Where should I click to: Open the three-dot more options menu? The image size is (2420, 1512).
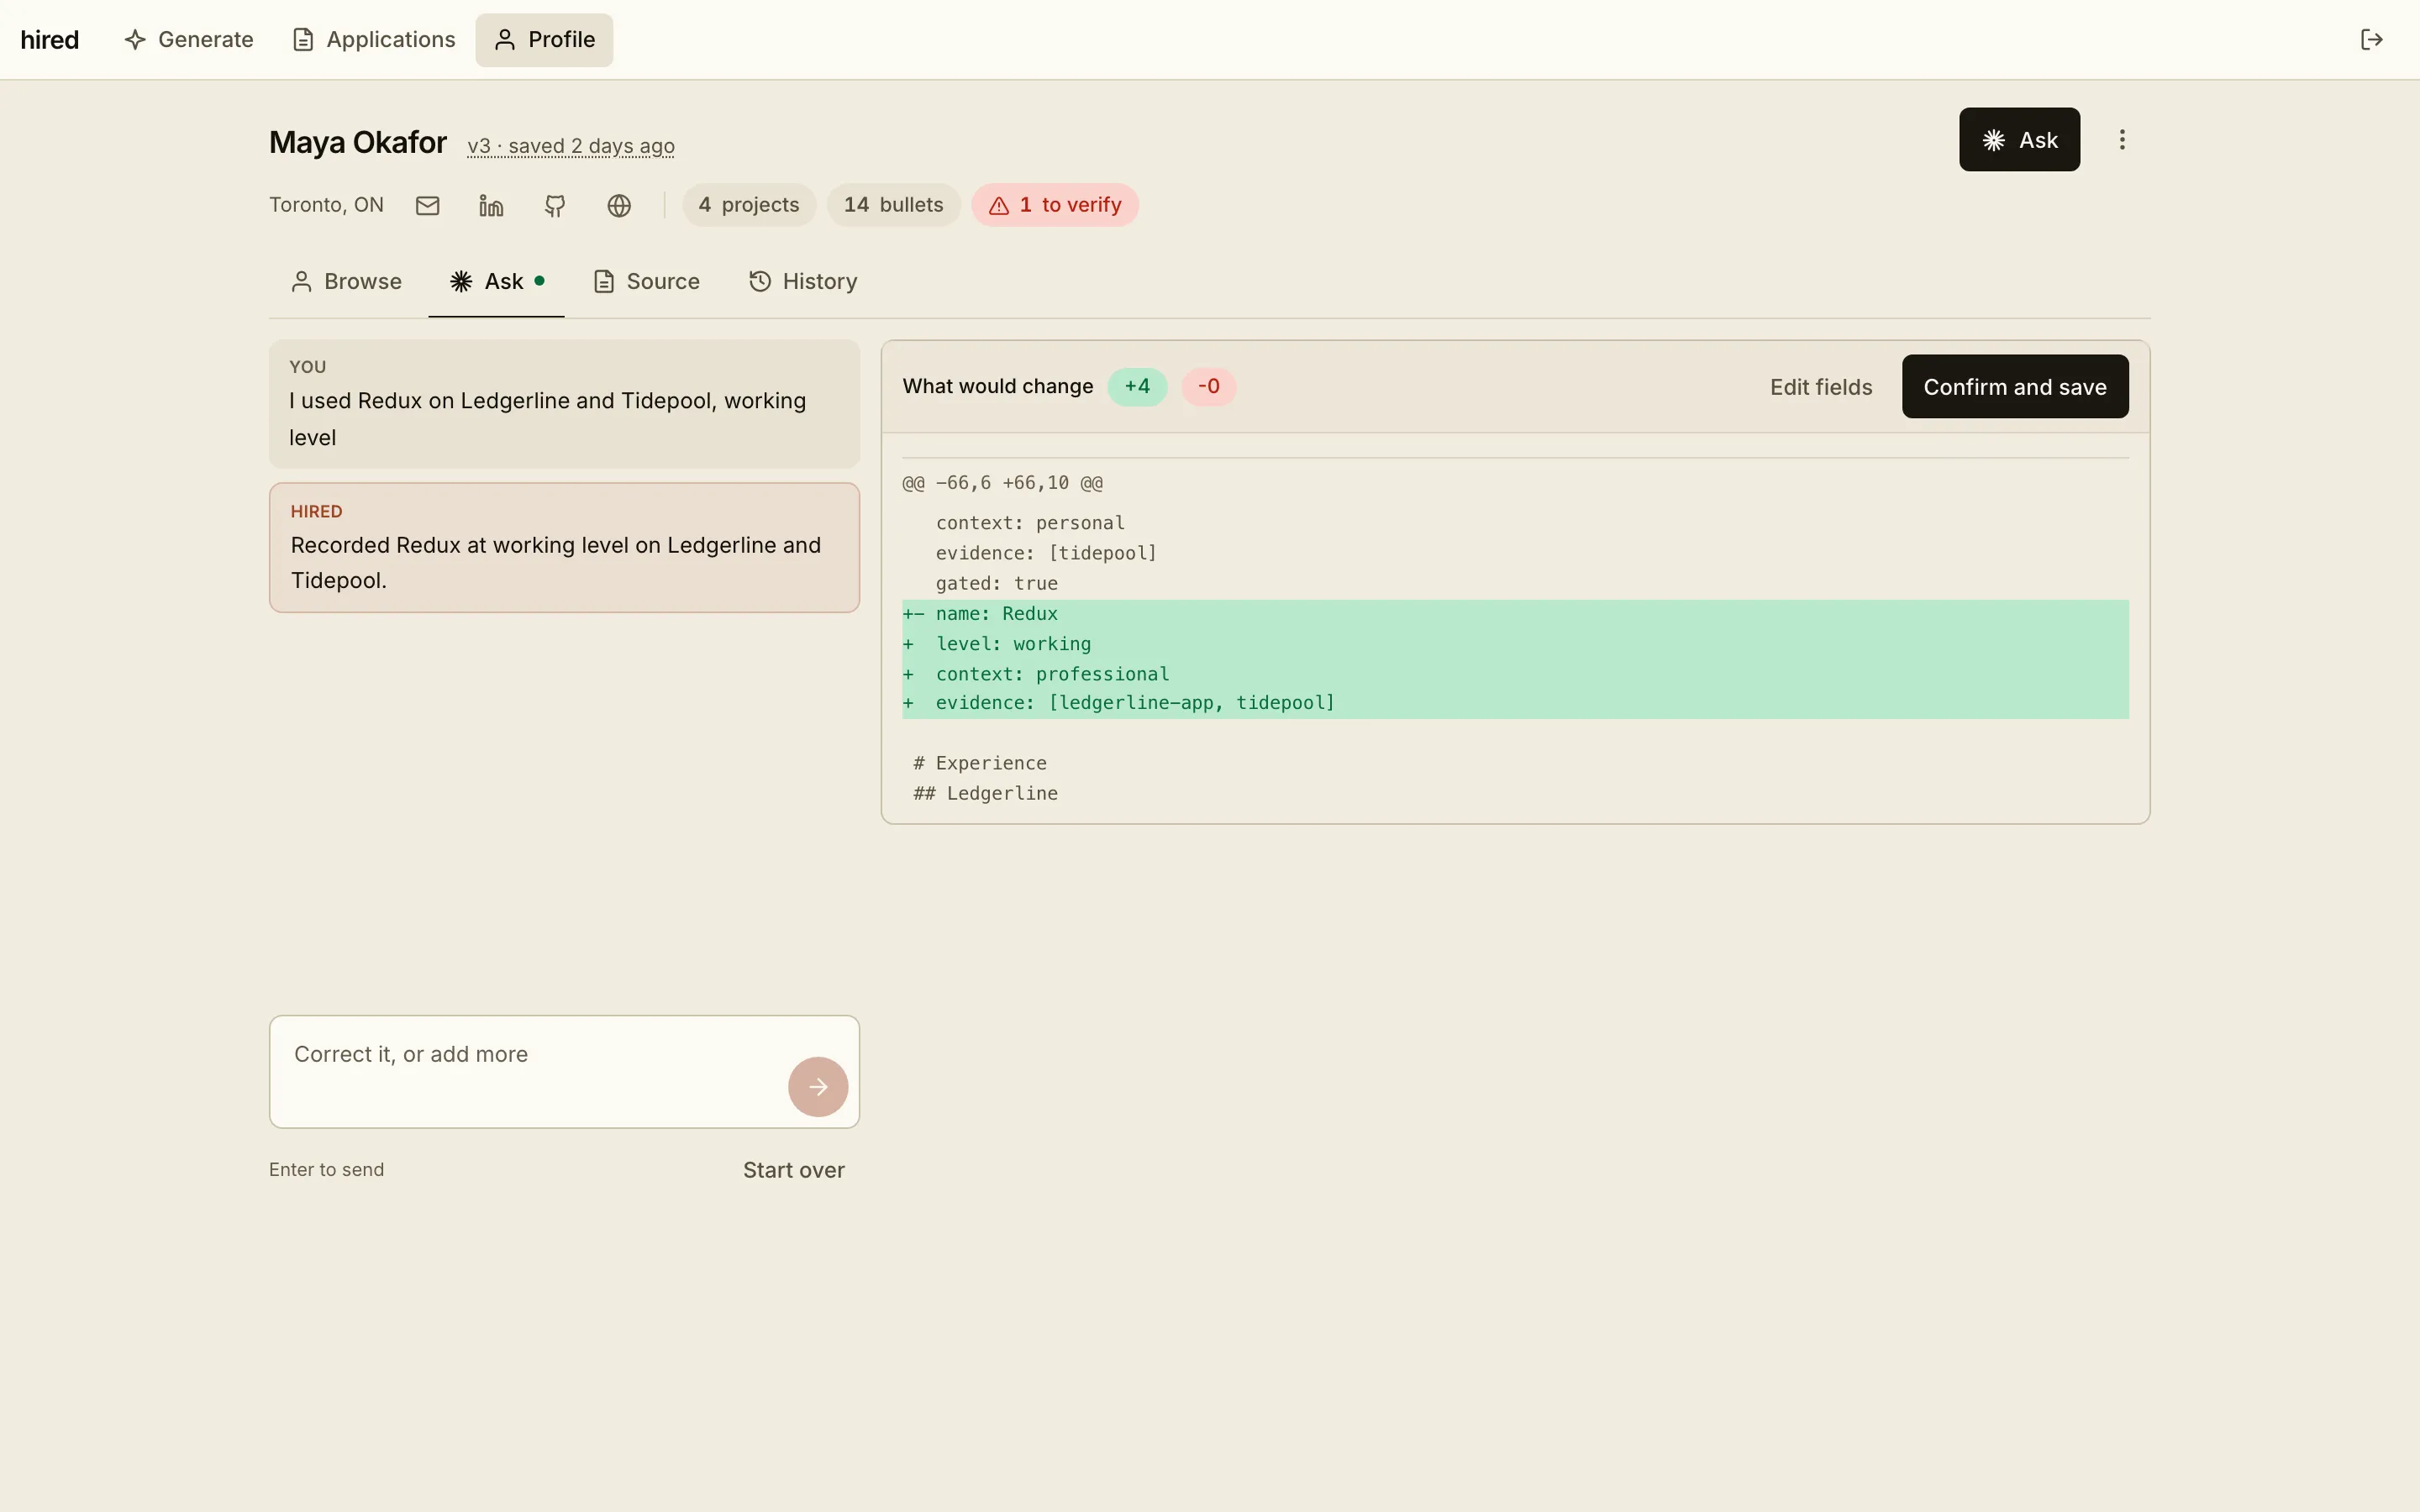[2122, 140]
